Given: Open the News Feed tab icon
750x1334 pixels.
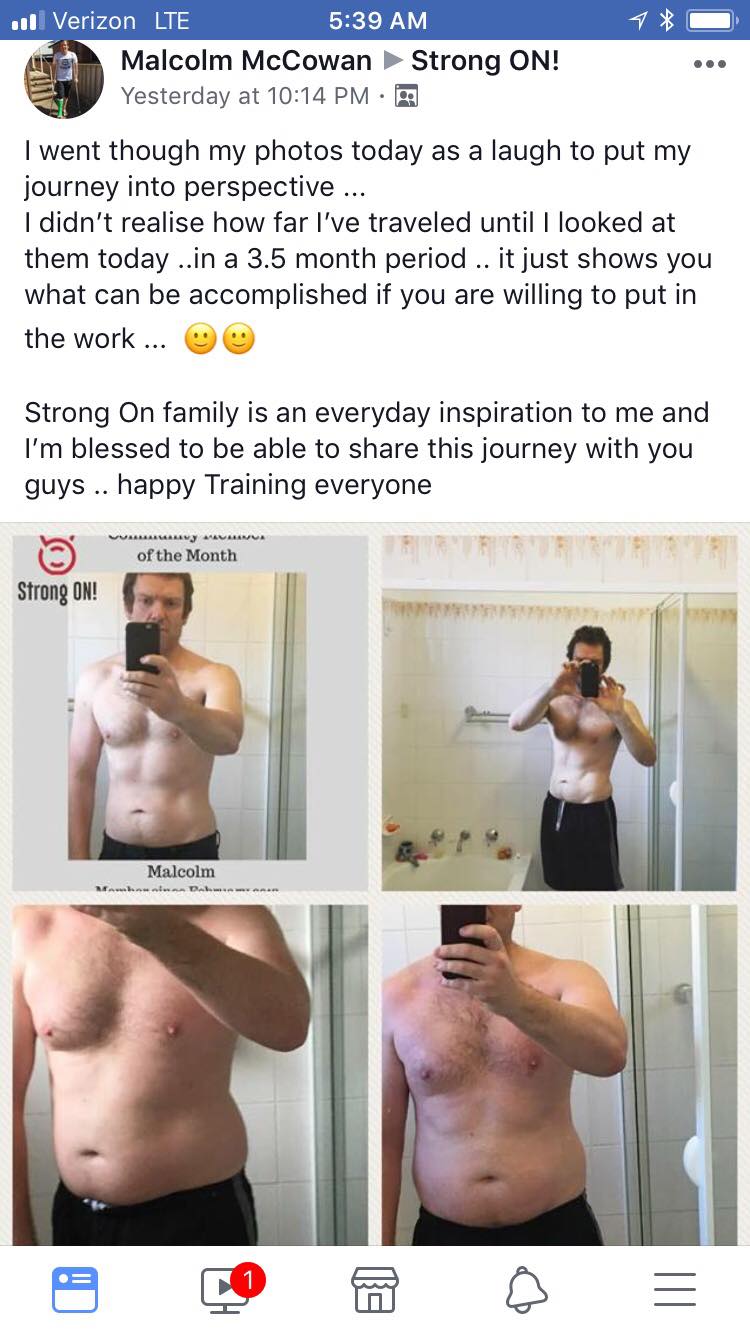Looking at the screenshot, I should (x=75, y=1289).
